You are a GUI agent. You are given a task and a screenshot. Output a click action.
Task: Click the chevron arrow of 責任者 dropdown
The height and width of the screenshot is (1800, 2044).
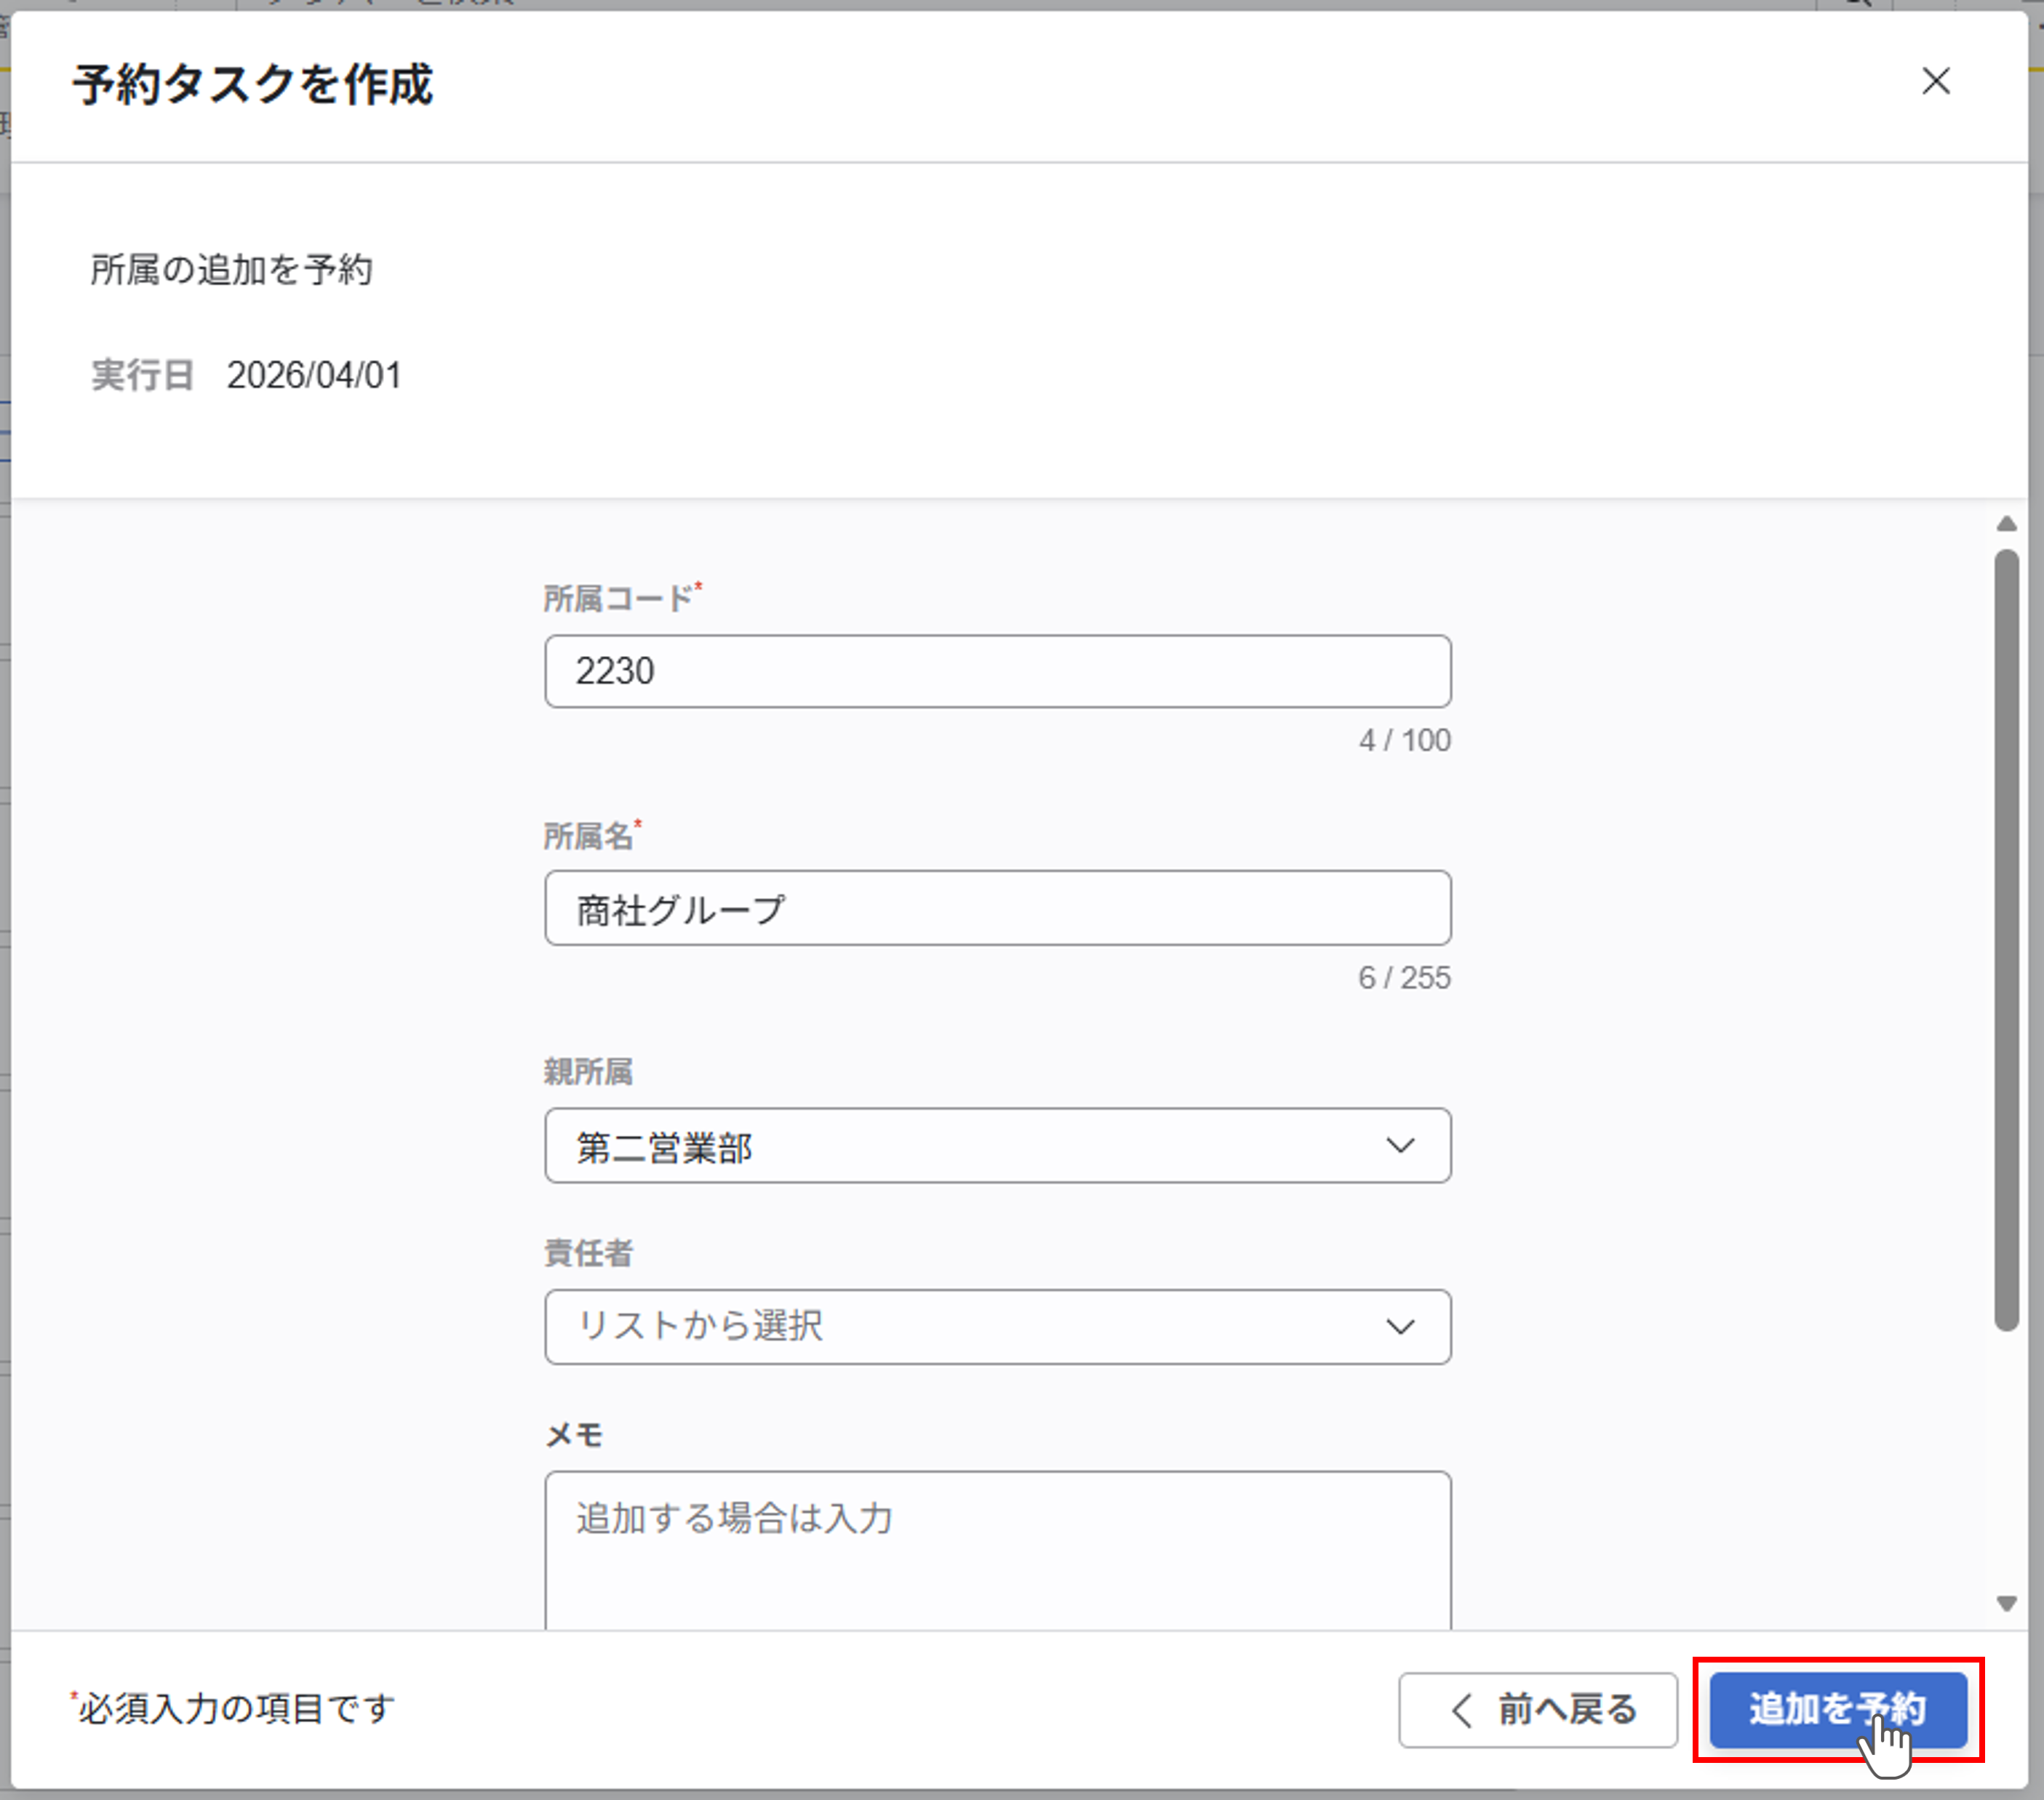click(x=1400, y=1327)
